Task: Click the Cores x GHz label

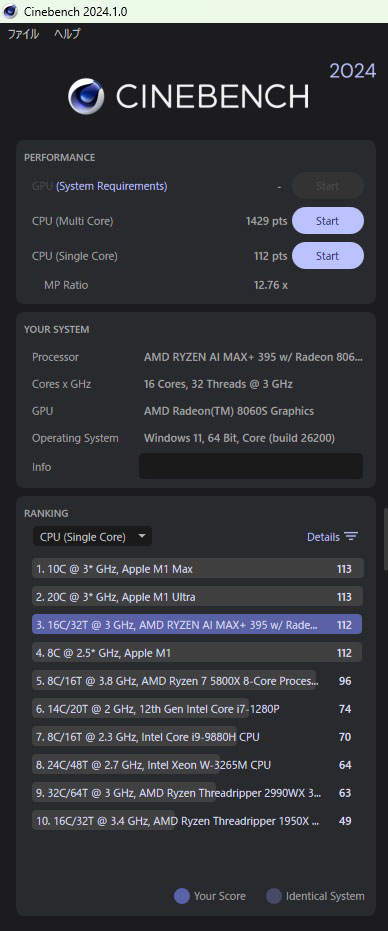Action: pyautogui.click(x=62, y=384)
